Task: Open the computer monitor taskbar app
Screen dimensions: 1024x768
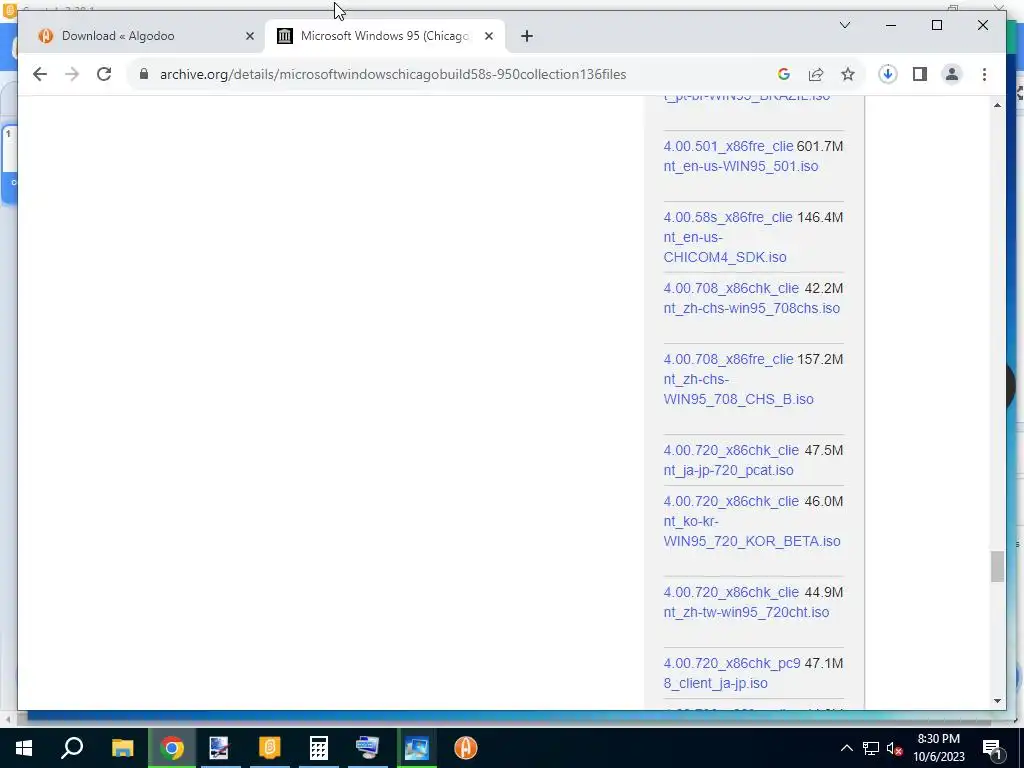Action: [x=368, y=748]
